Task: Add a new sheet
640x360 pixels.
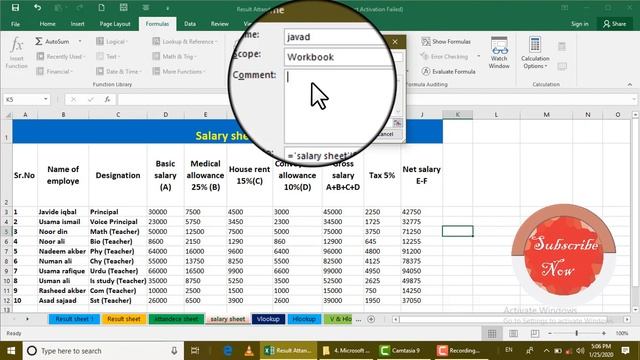Action: 371,319
